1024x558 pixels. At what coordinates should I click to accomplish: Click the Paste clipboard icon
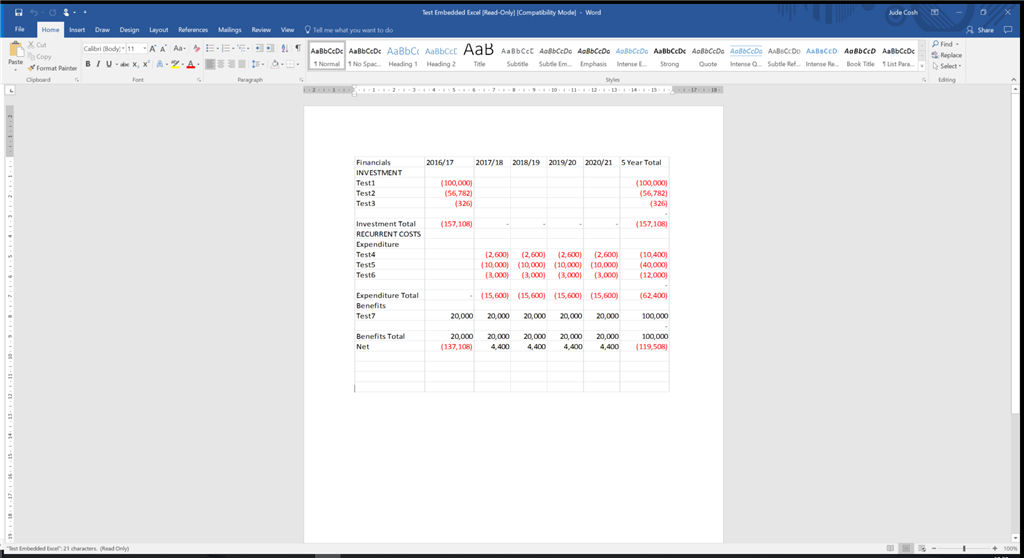(x=16, y=50)
